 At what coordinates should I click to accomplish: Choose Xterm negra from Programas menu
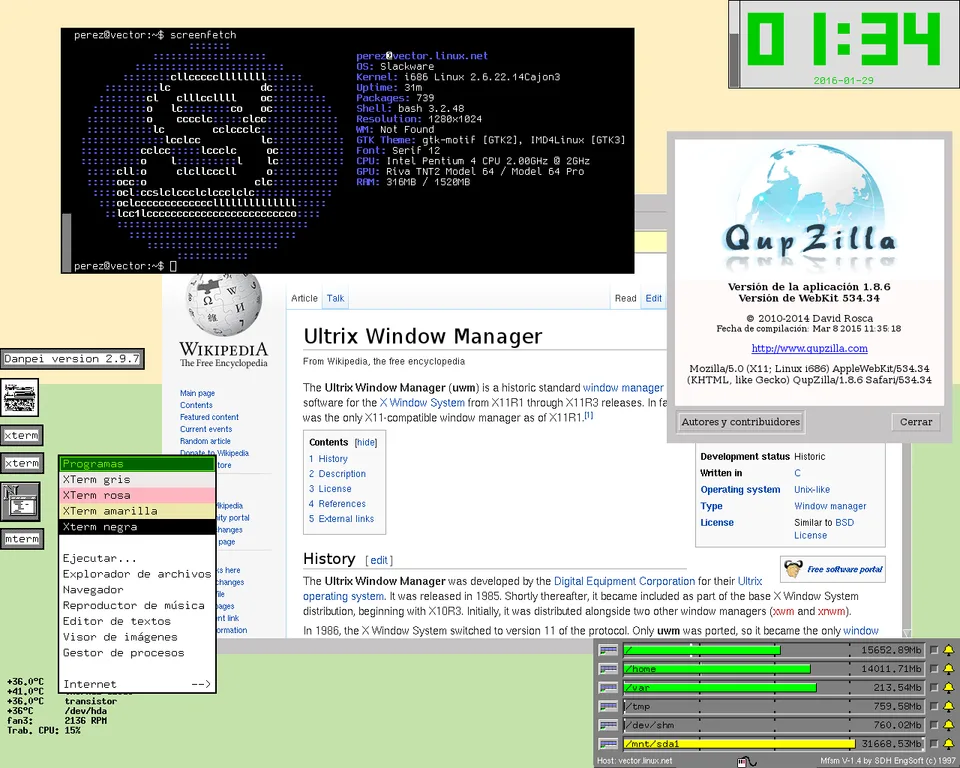[x=137, y=527]
